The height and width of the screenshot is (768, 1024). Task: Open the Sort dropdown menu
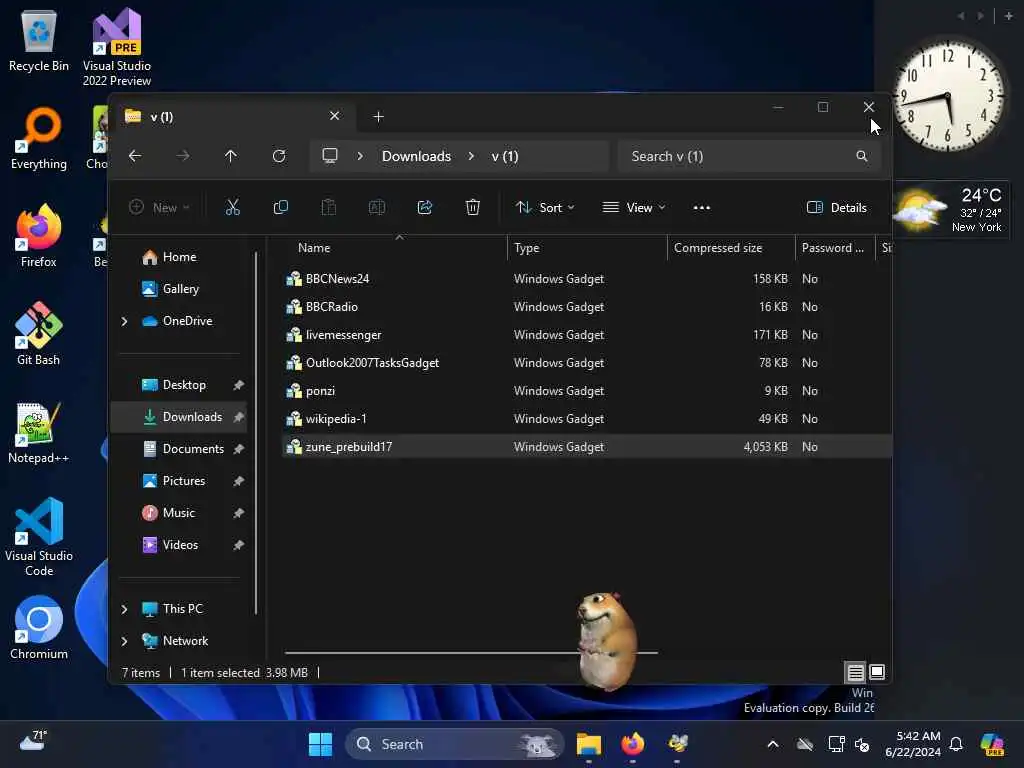tap(545, 208)
